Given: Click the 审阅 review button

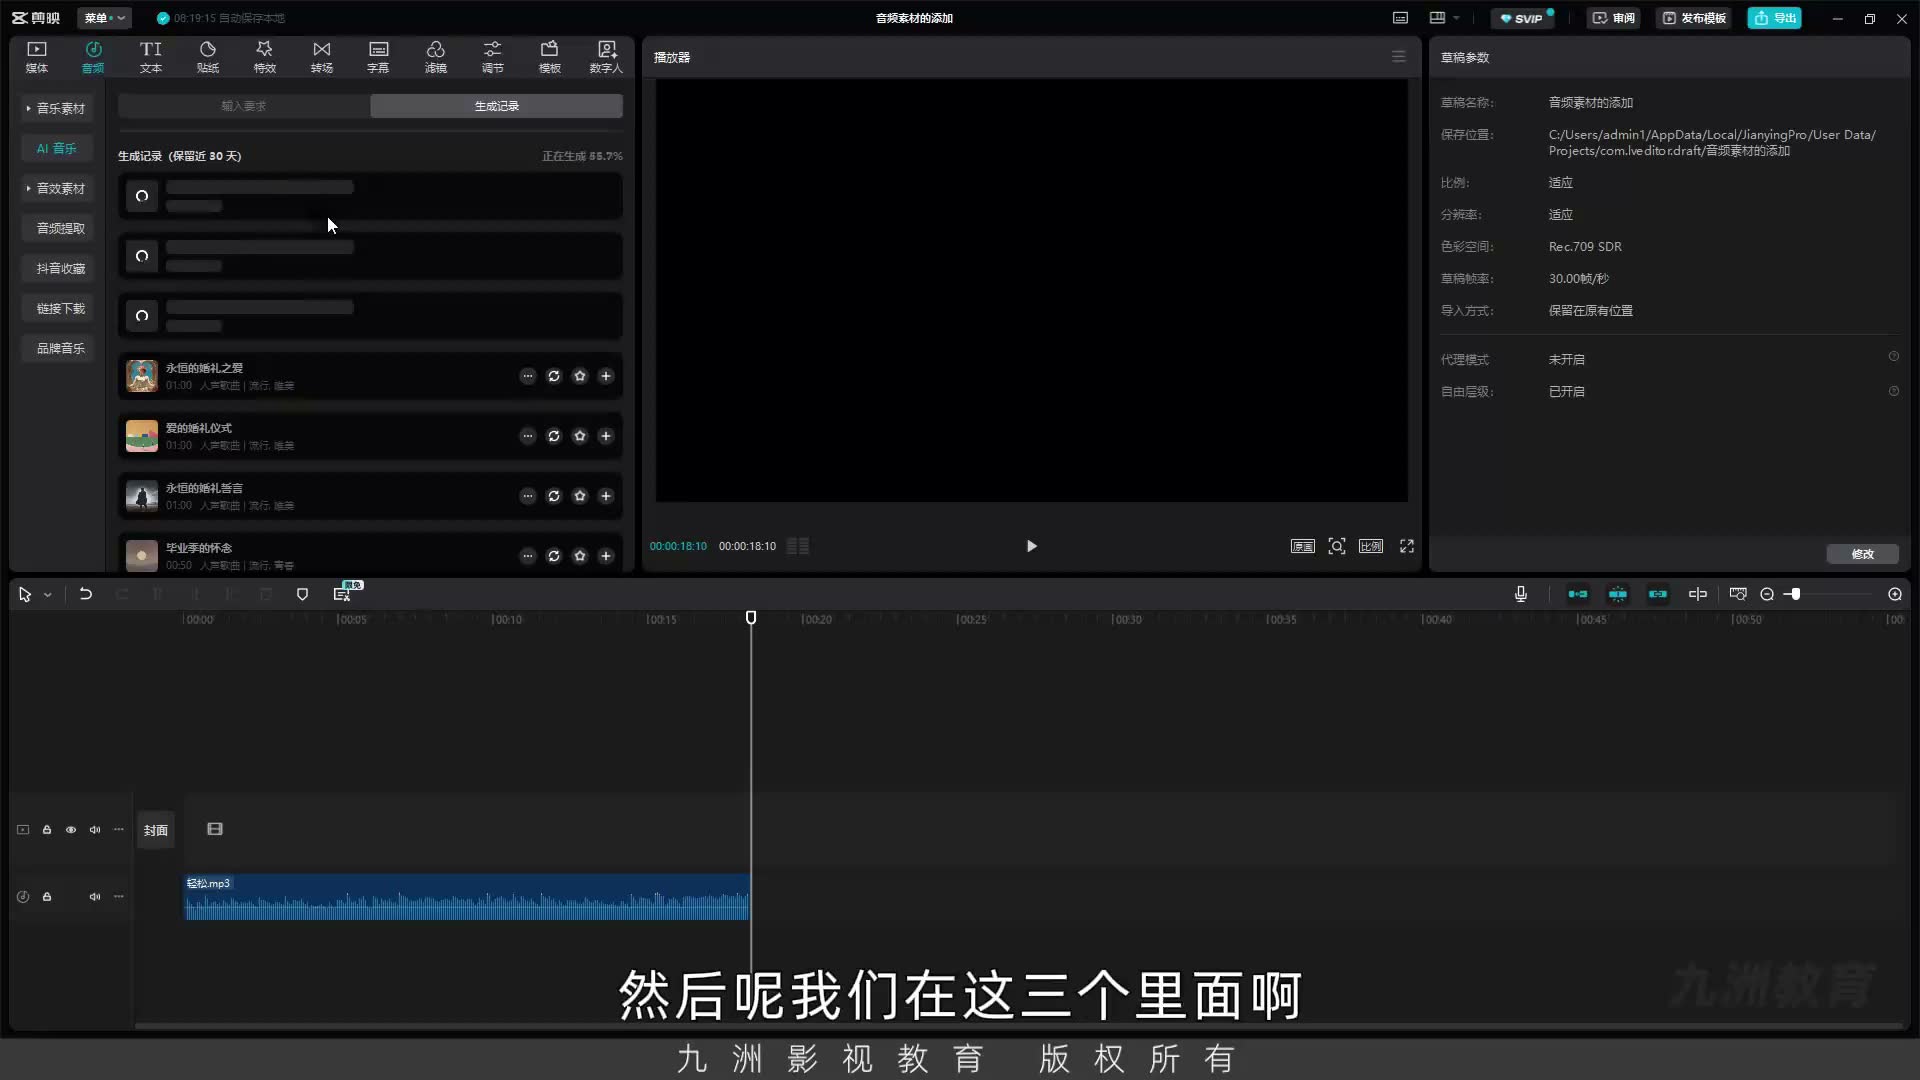Looking at the screenshot, I should tap(1614, 18).
